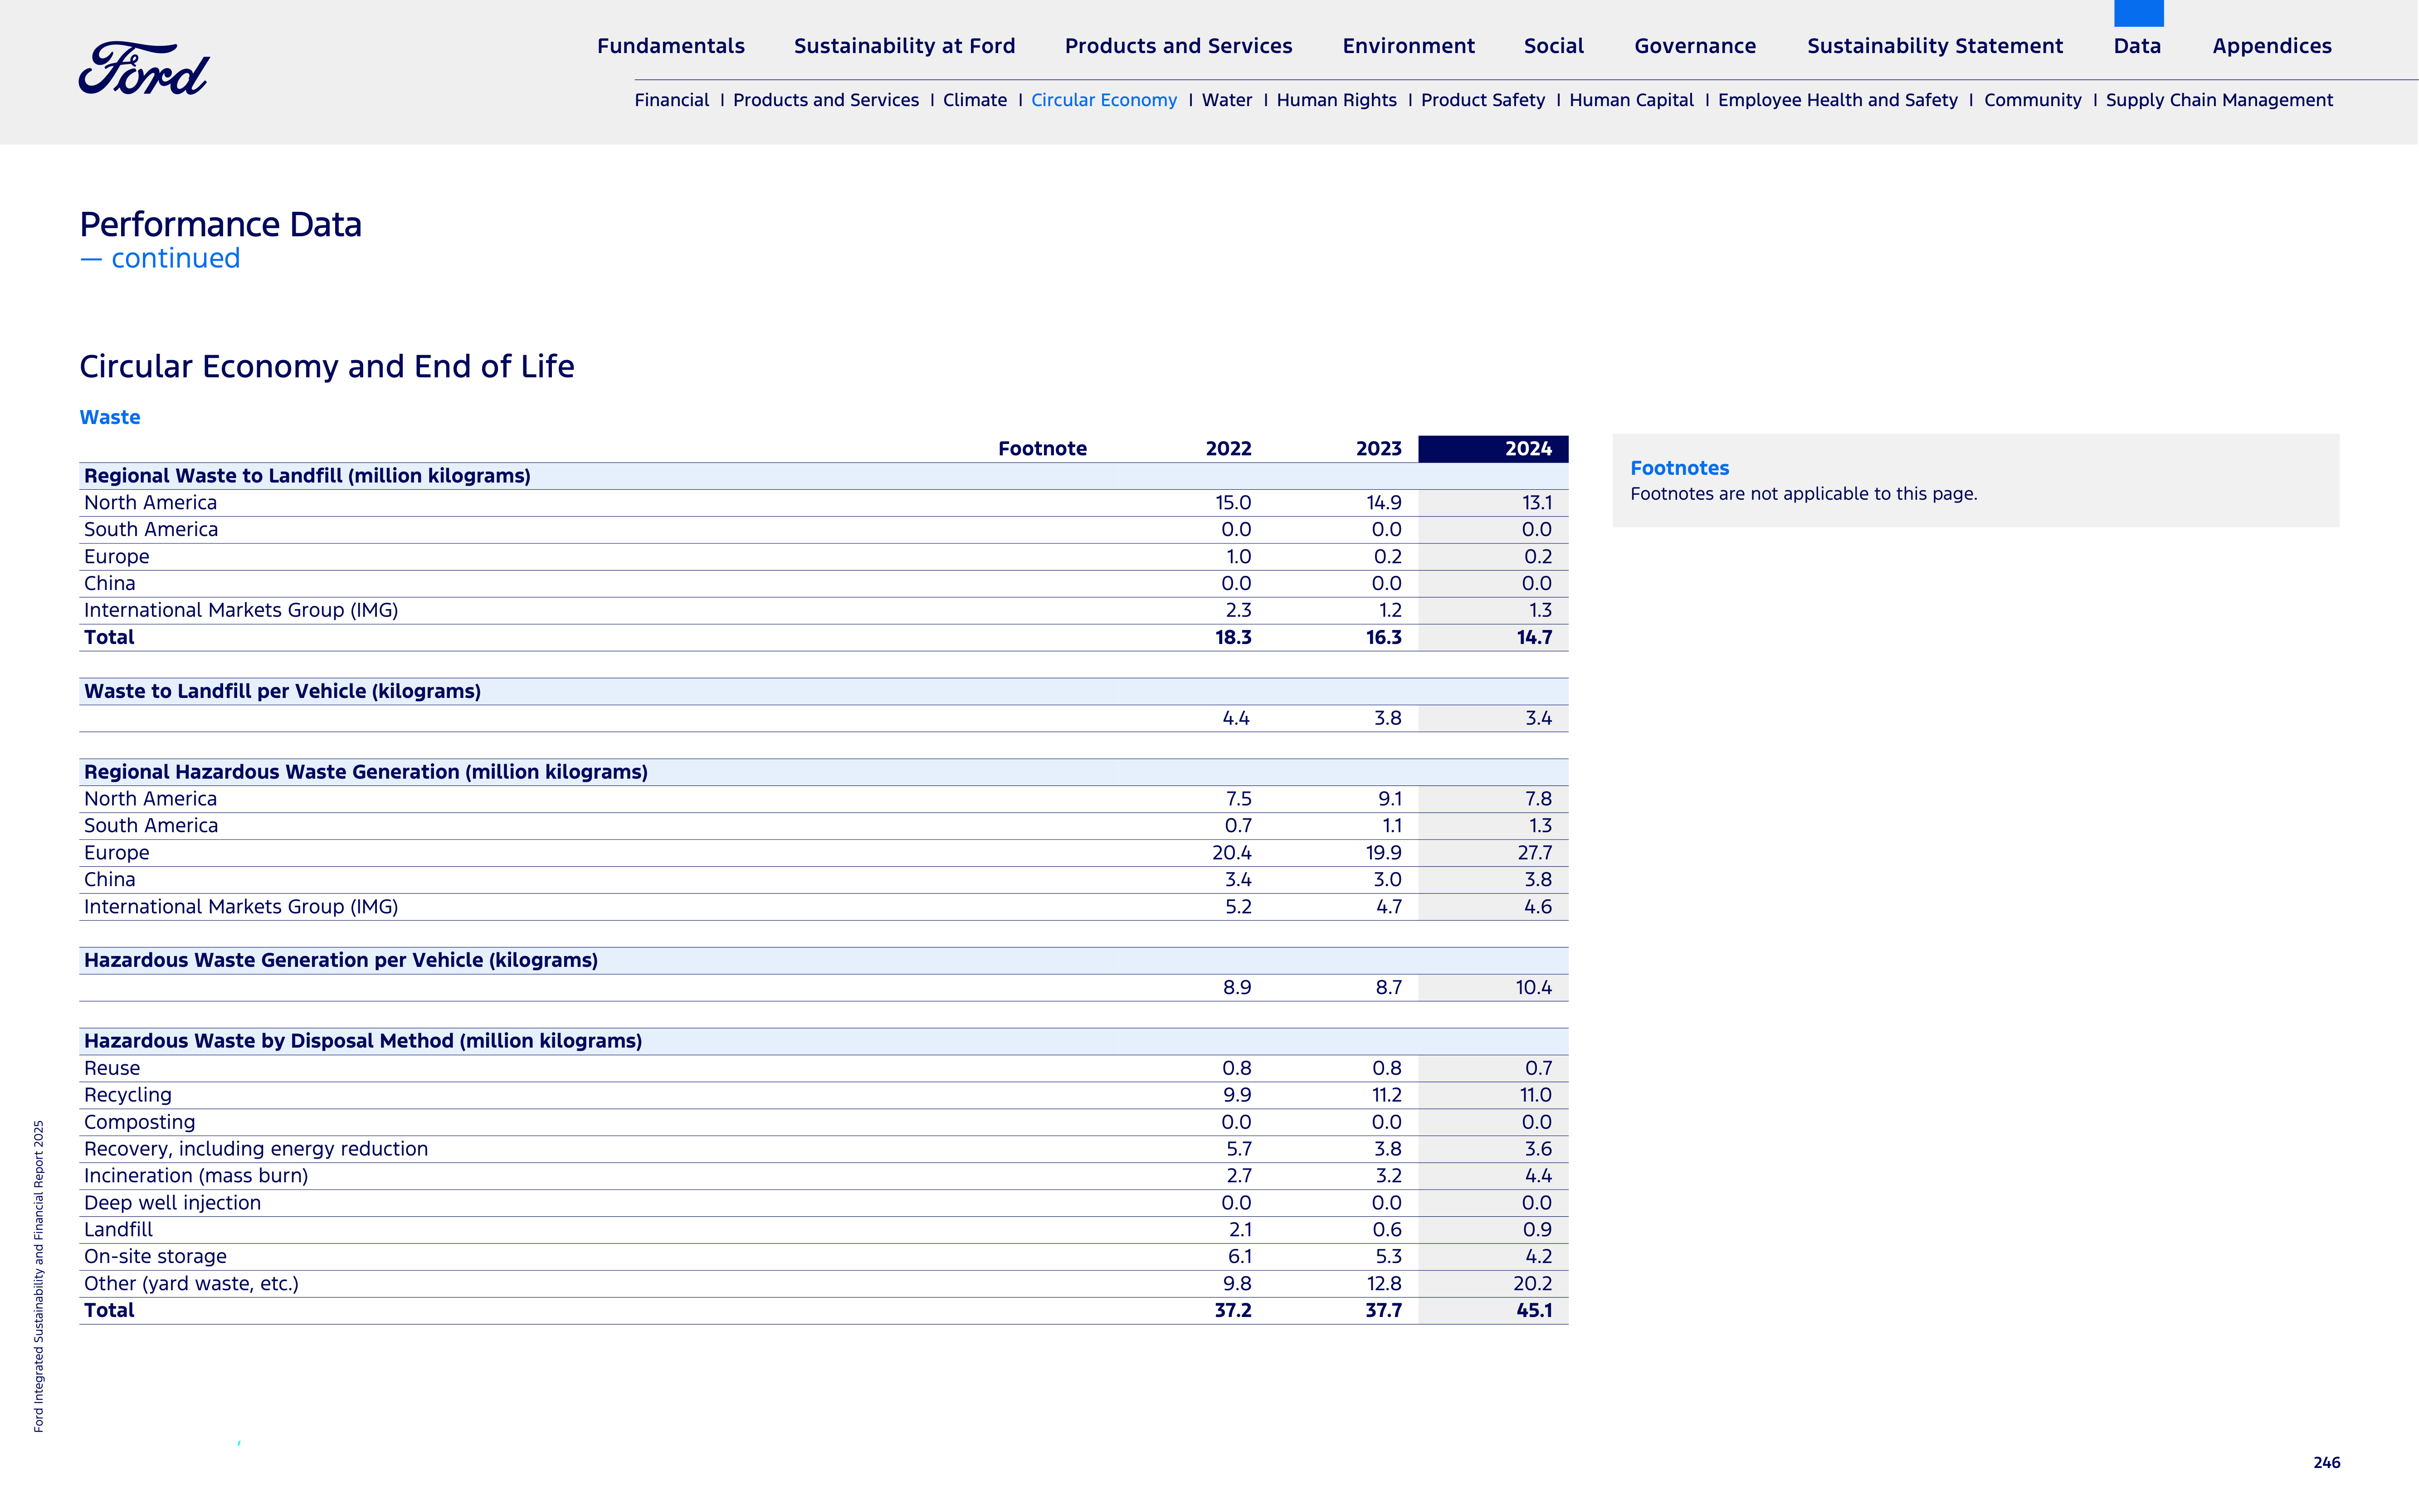Click page number 246
The image size is (2419, 1512).
(2326, 1463)
